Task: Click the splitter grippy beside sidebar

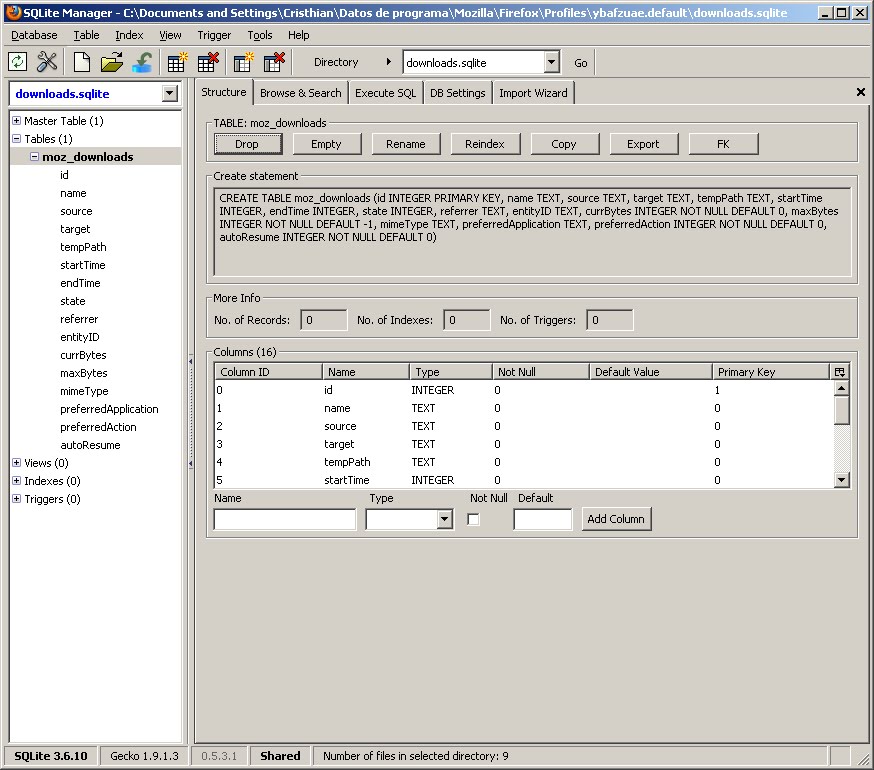Action: [191, 413]
